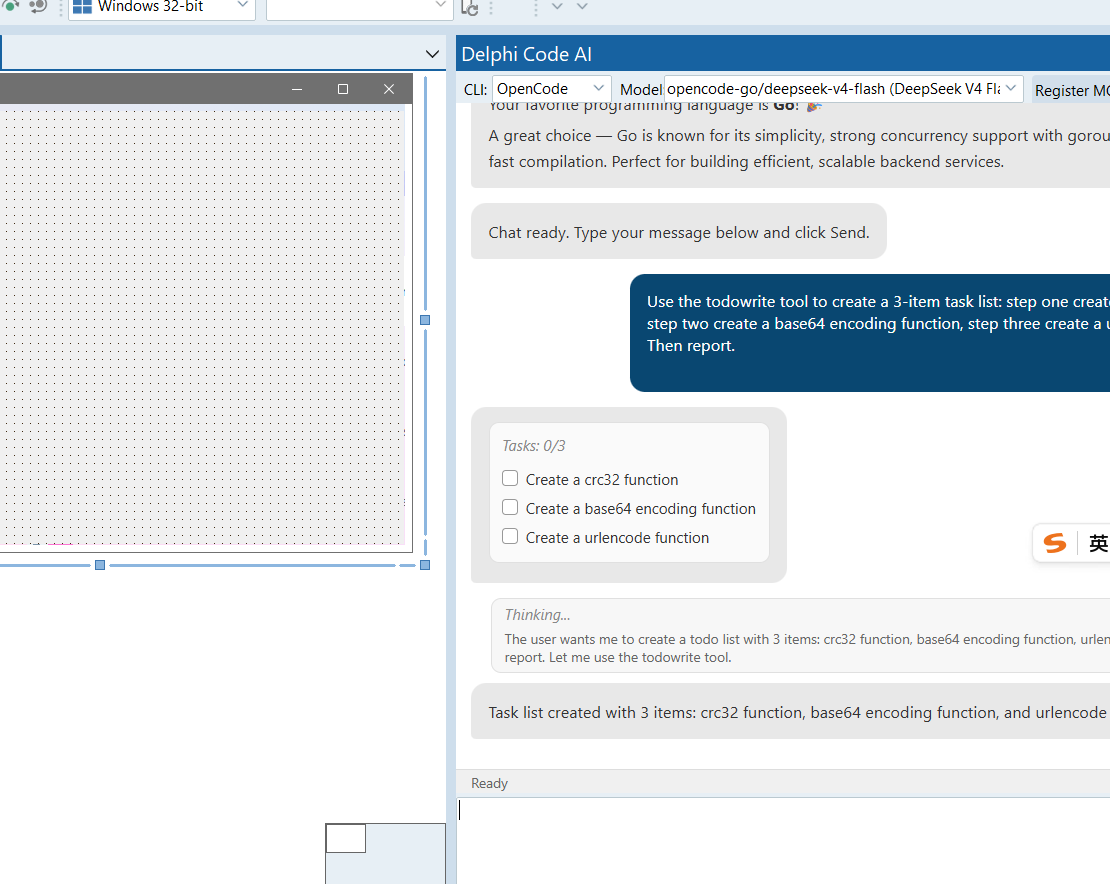
Task: Click the Windows logo icon in the platform selector
Action: coord(82,6)
